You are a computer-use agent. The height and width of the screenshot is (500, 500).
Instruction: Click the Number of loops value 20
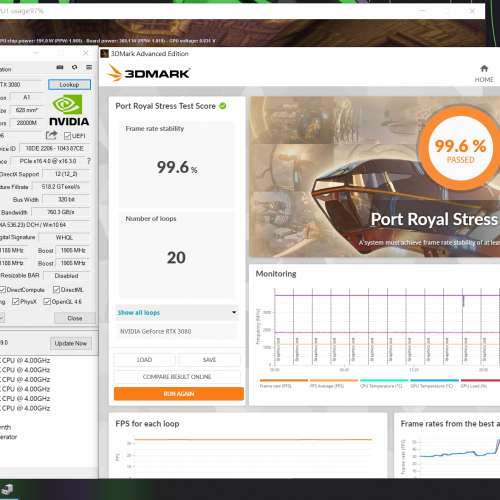point(176,257)
